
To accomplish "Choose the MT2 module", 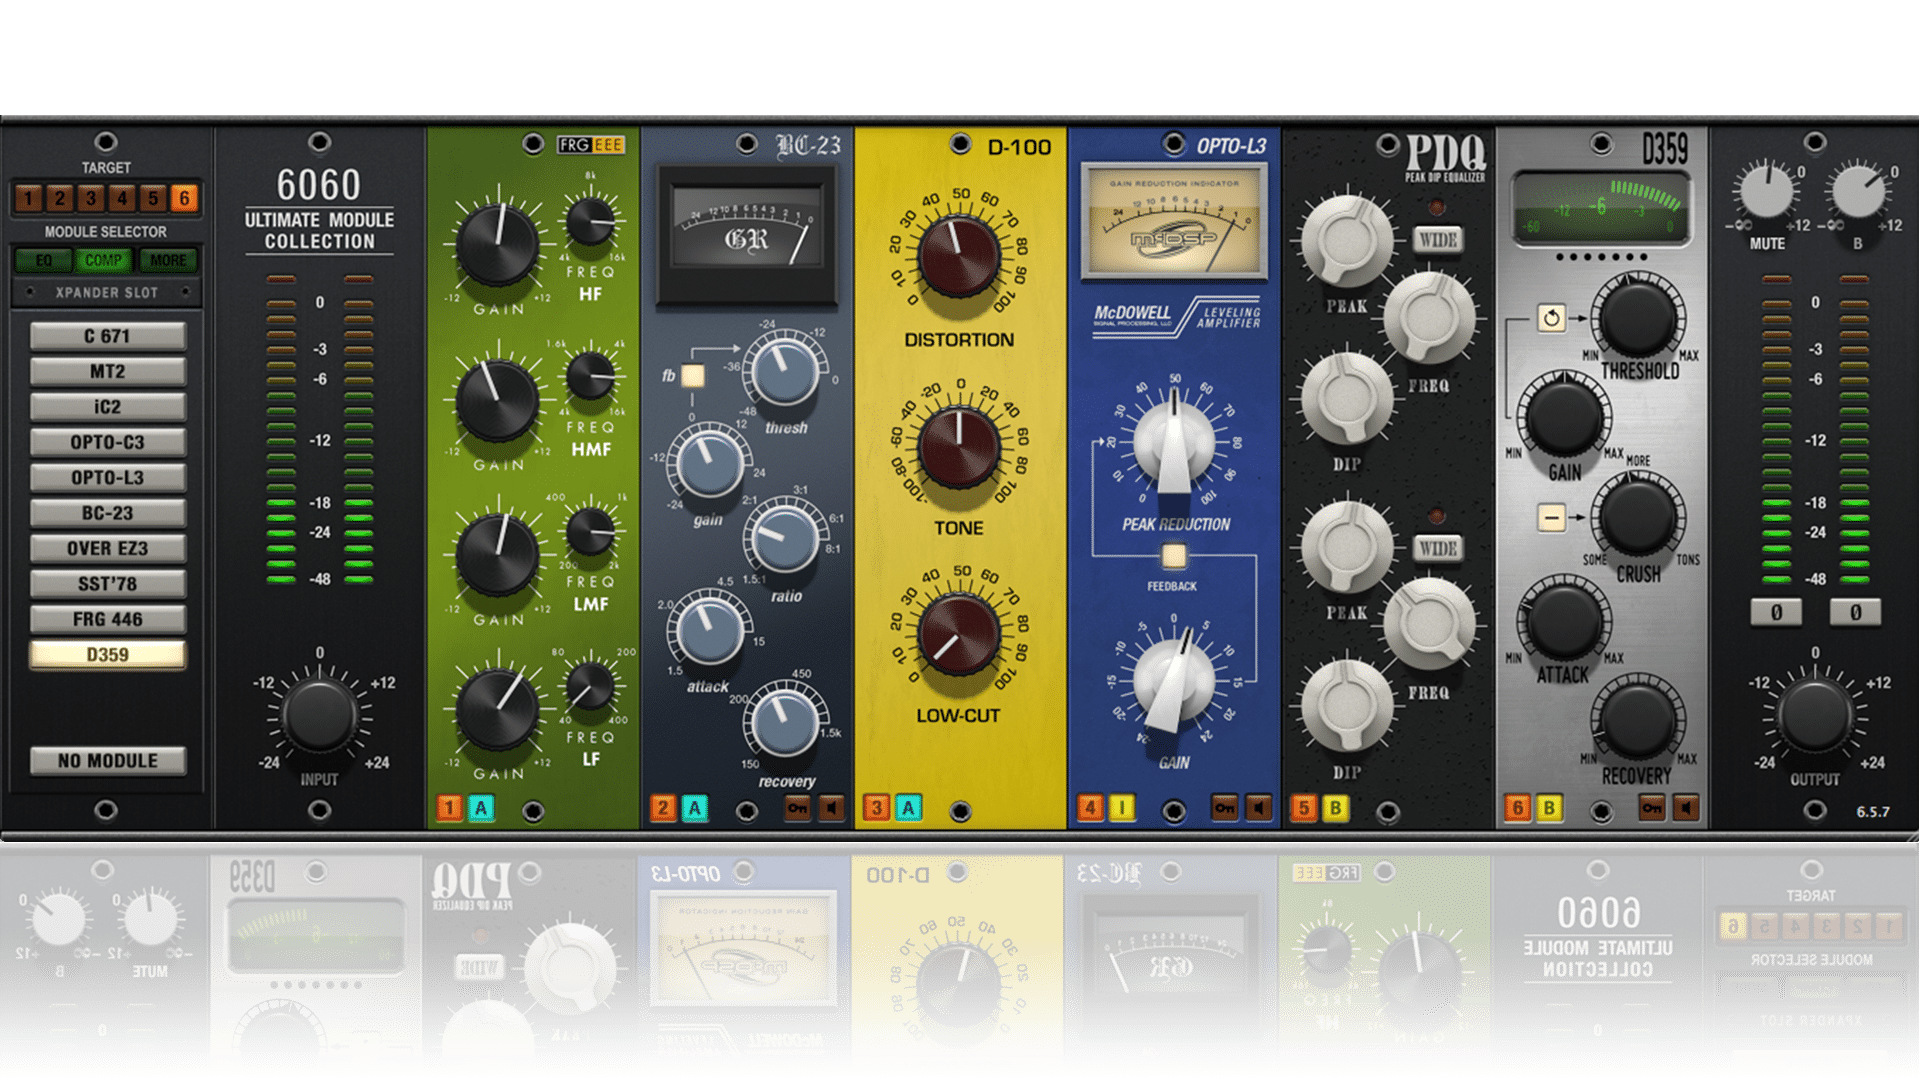I will [x=107, y=371].
